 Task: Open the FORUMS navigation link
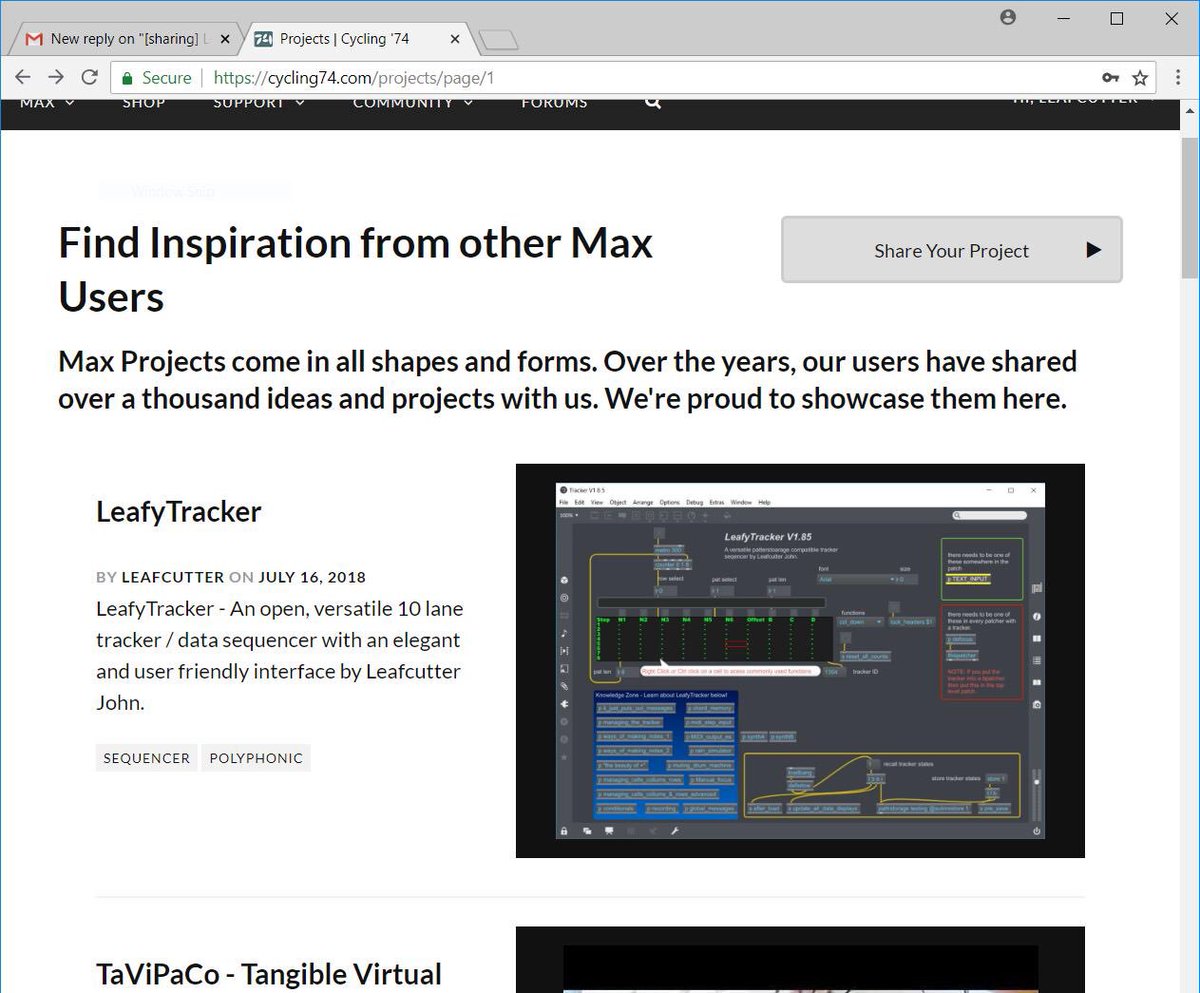click(x=554, y=103)
